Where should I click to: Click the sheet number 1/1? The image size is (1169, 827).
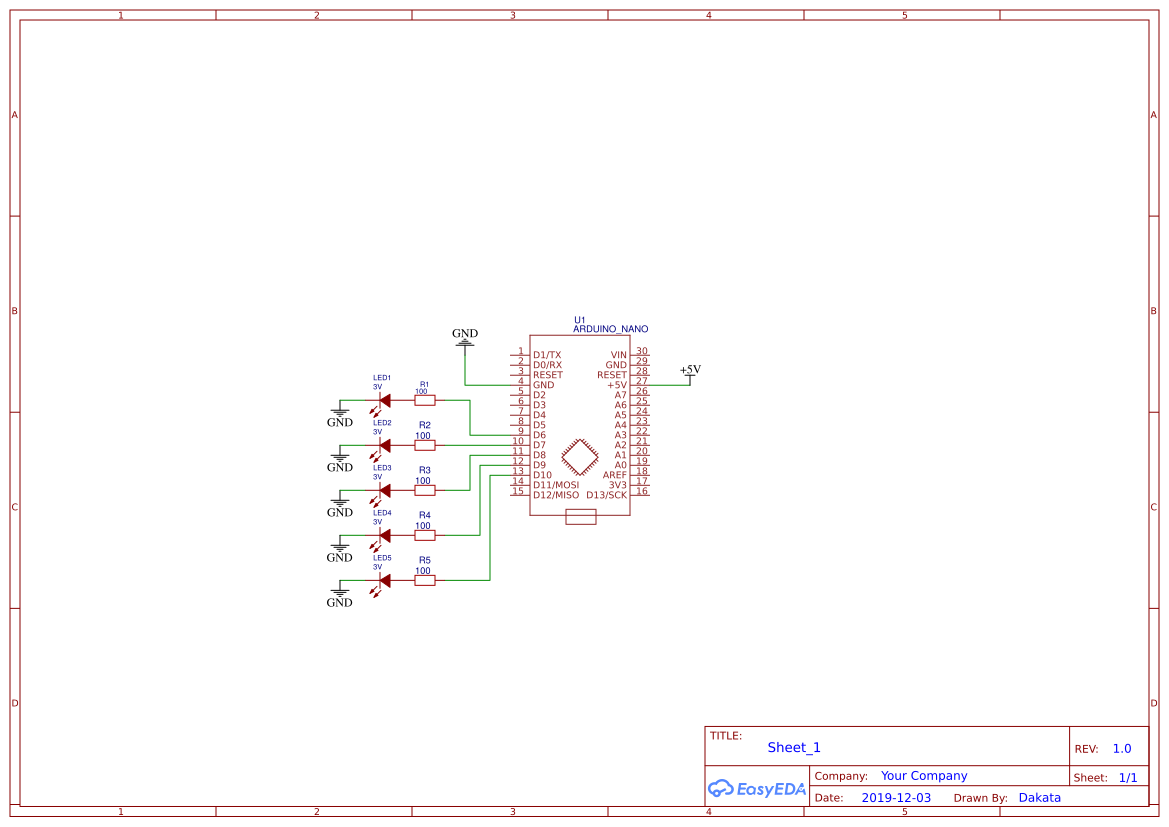[x=1128, y=778]
